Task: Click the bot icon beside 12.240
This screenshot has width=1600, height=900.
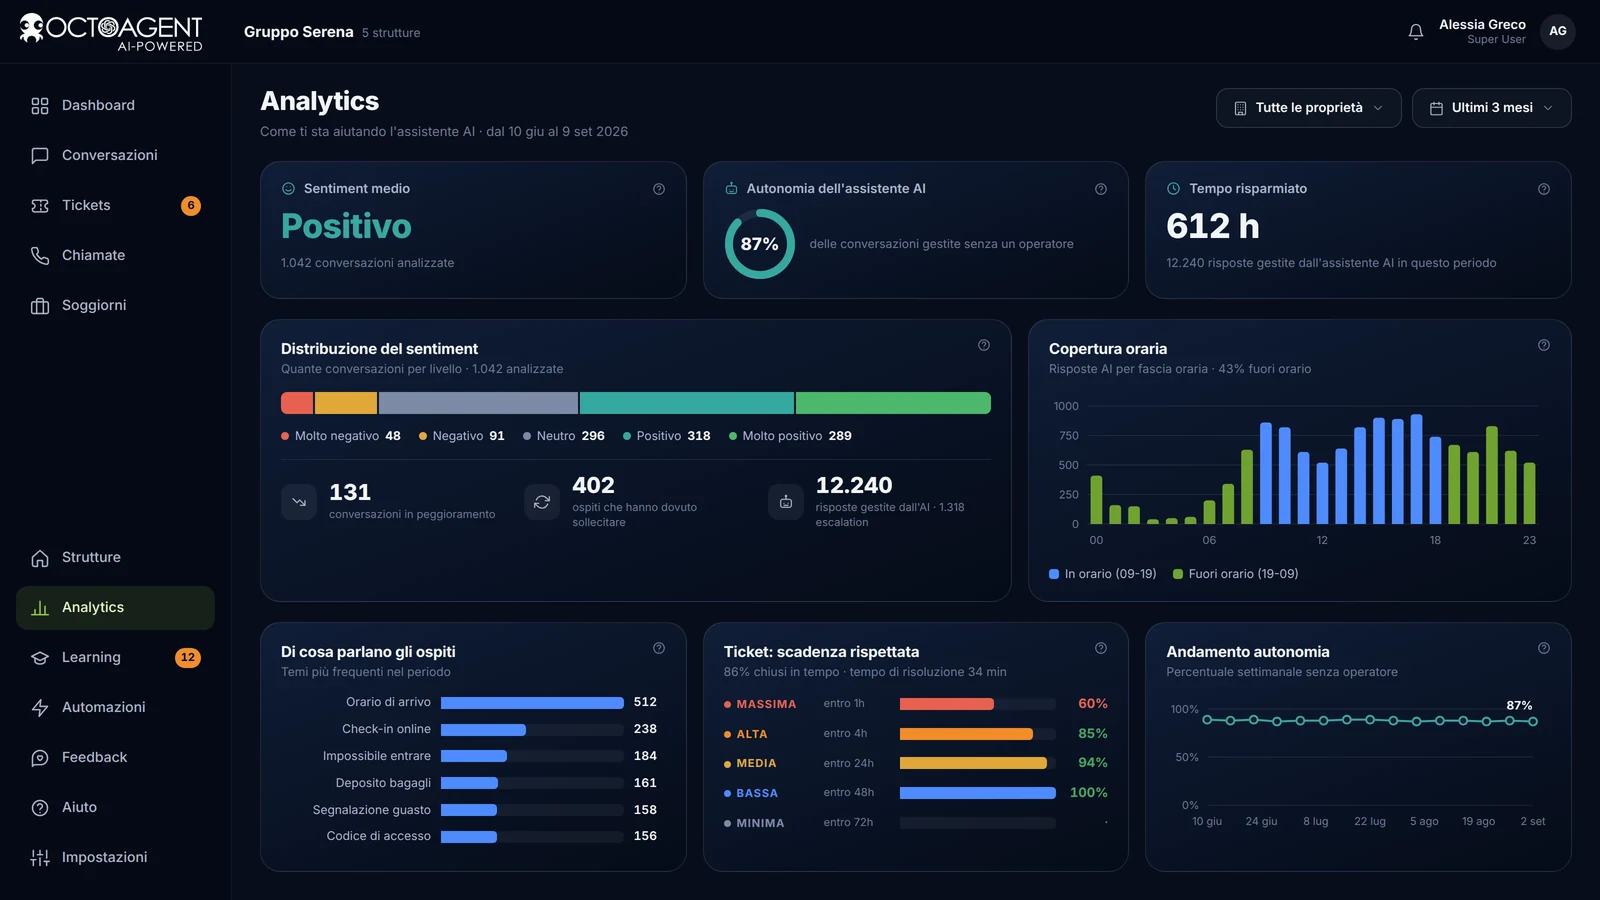Action: click(786, 502)
